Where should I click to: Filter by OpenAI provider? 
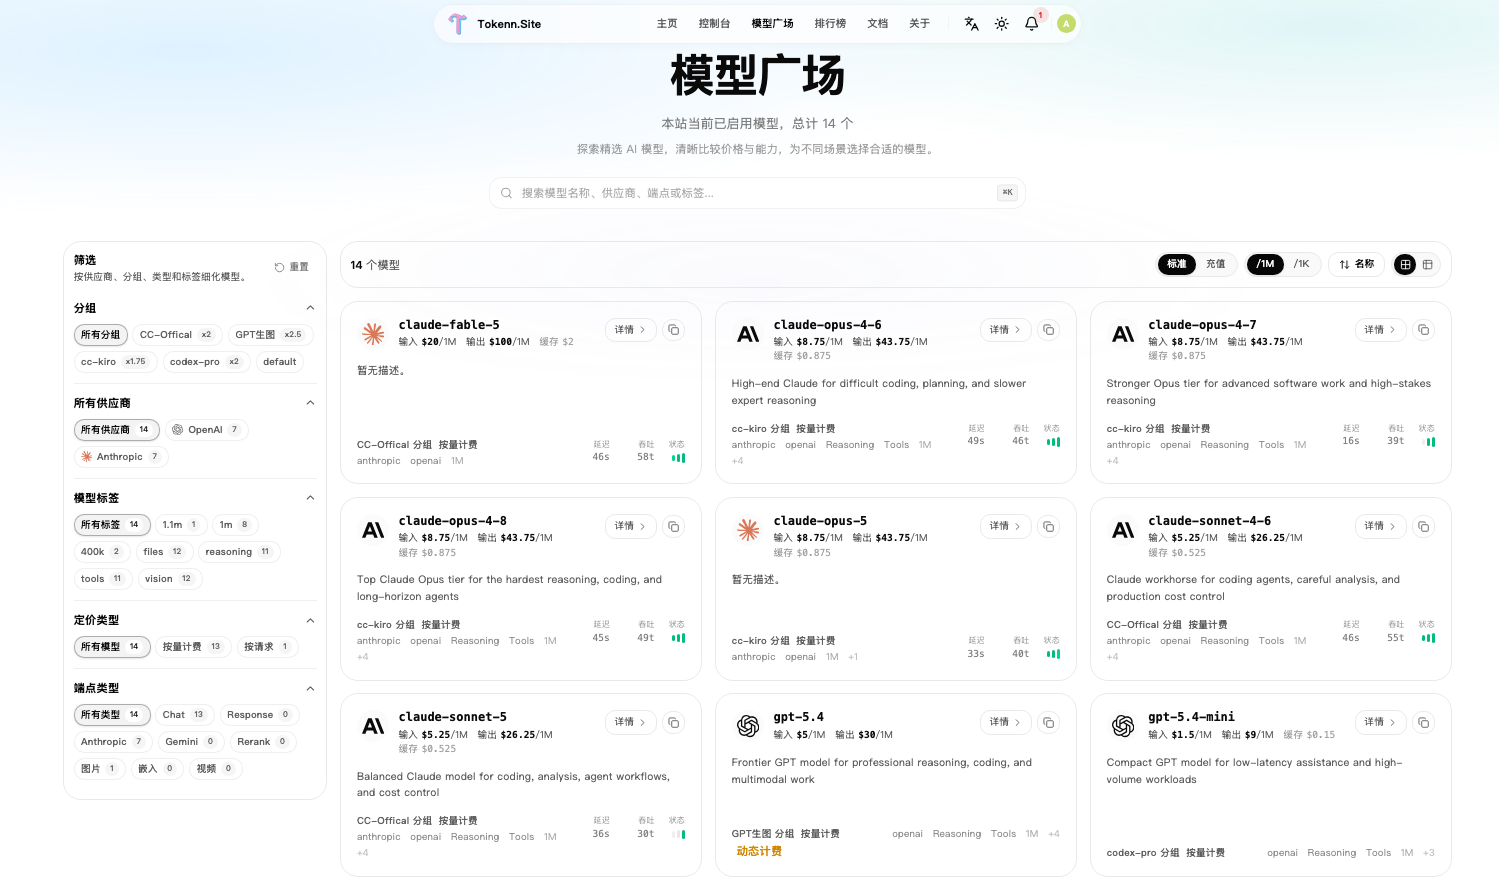click(x=205, y=430)
